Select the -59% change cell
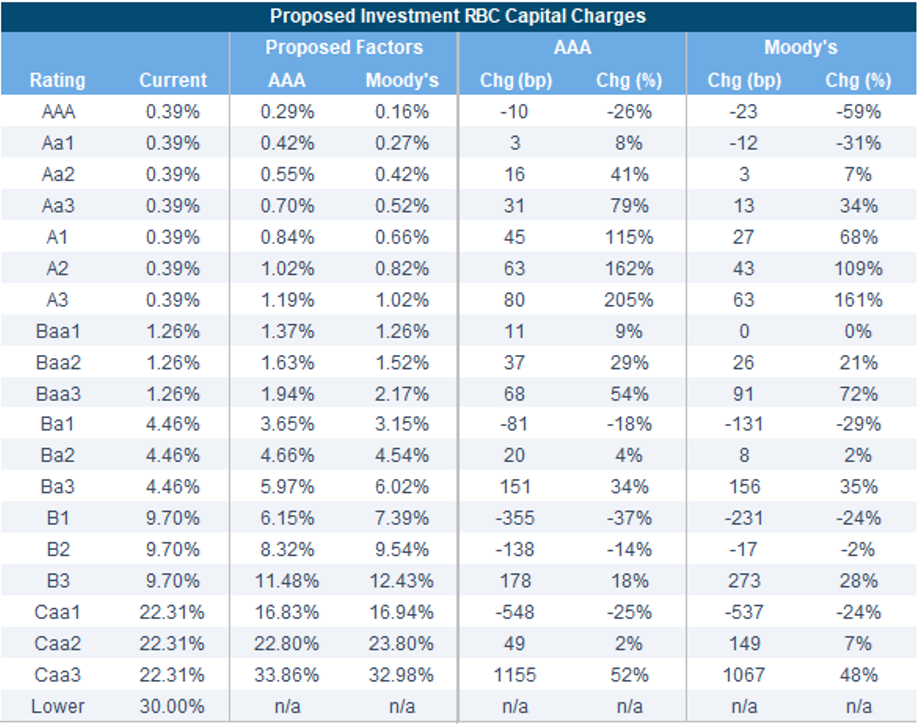The width and height of the screenshot is (921, 725). point(859,112)
